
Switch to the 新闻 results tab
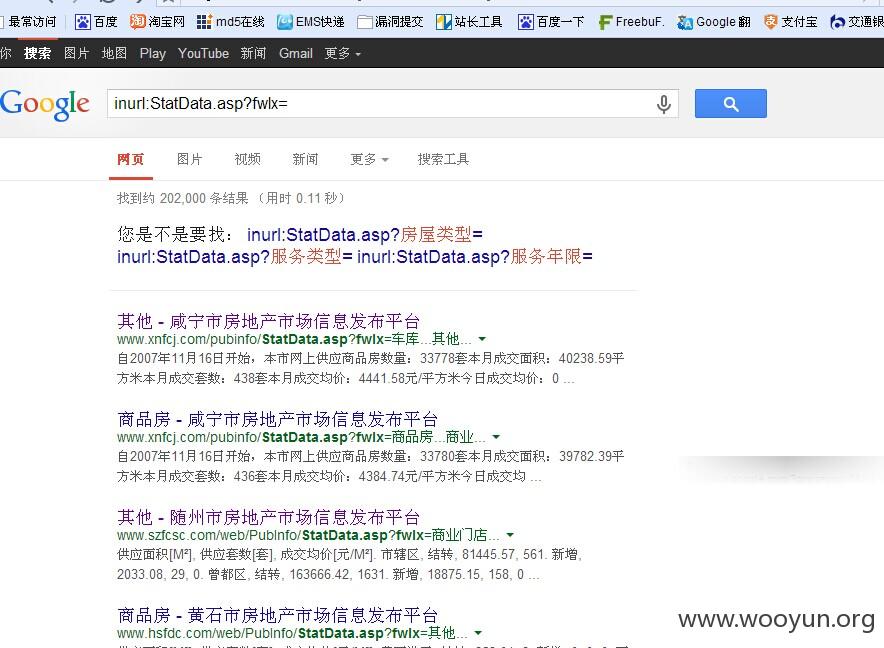[305, 160]
